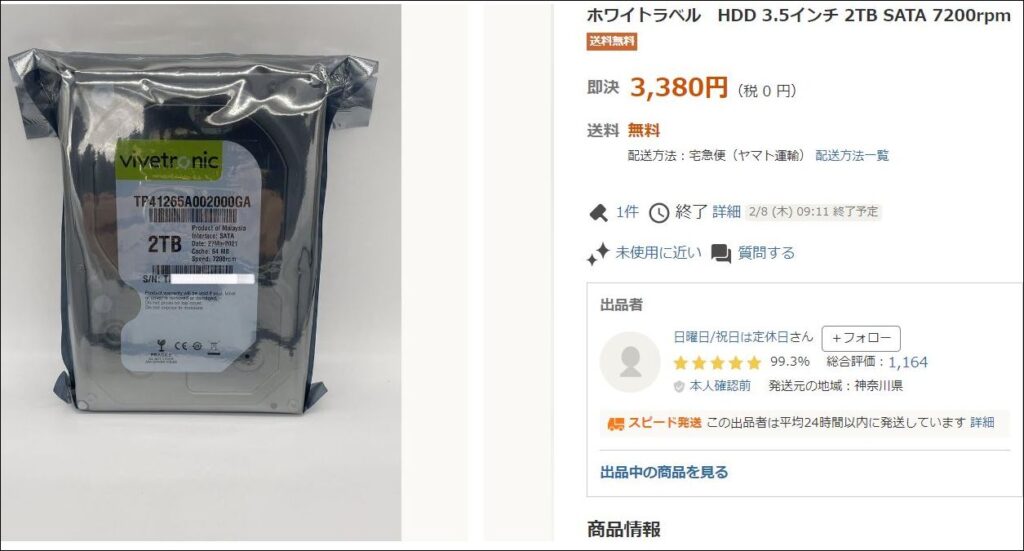Open the 1件 bid count link
The width and height of the screenshot is (1024, 551).
(x=627, y=212)
